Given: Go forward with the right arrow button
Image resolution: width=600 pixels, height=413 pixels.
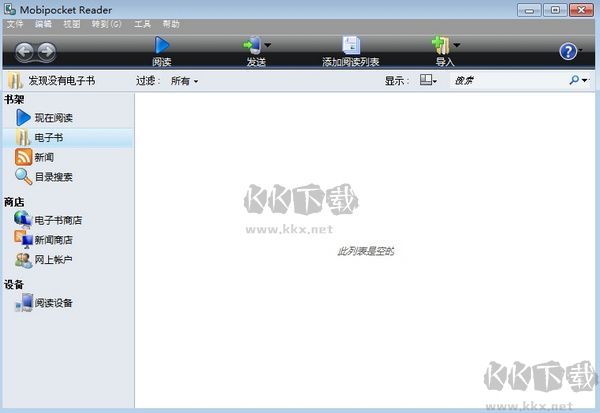Looking at the screenshot, I should (47, 52).
